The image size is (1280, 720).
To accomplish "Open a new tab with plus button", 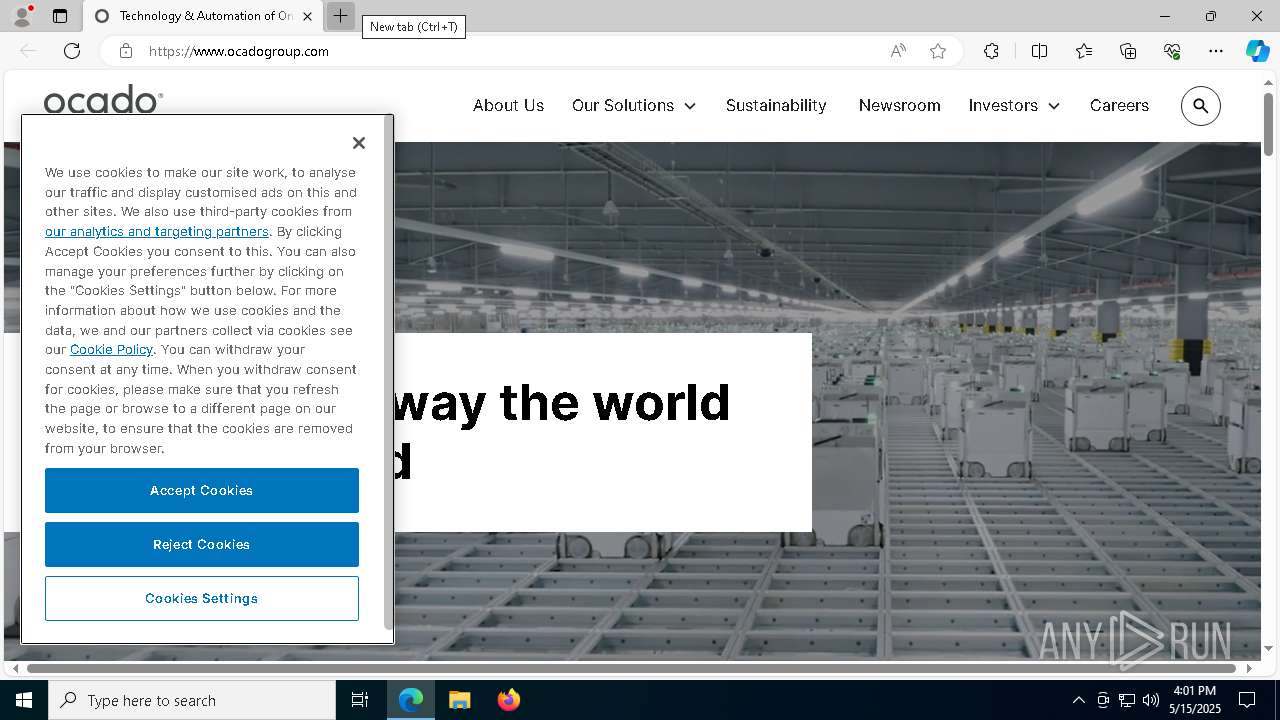I will click(340, 16).
